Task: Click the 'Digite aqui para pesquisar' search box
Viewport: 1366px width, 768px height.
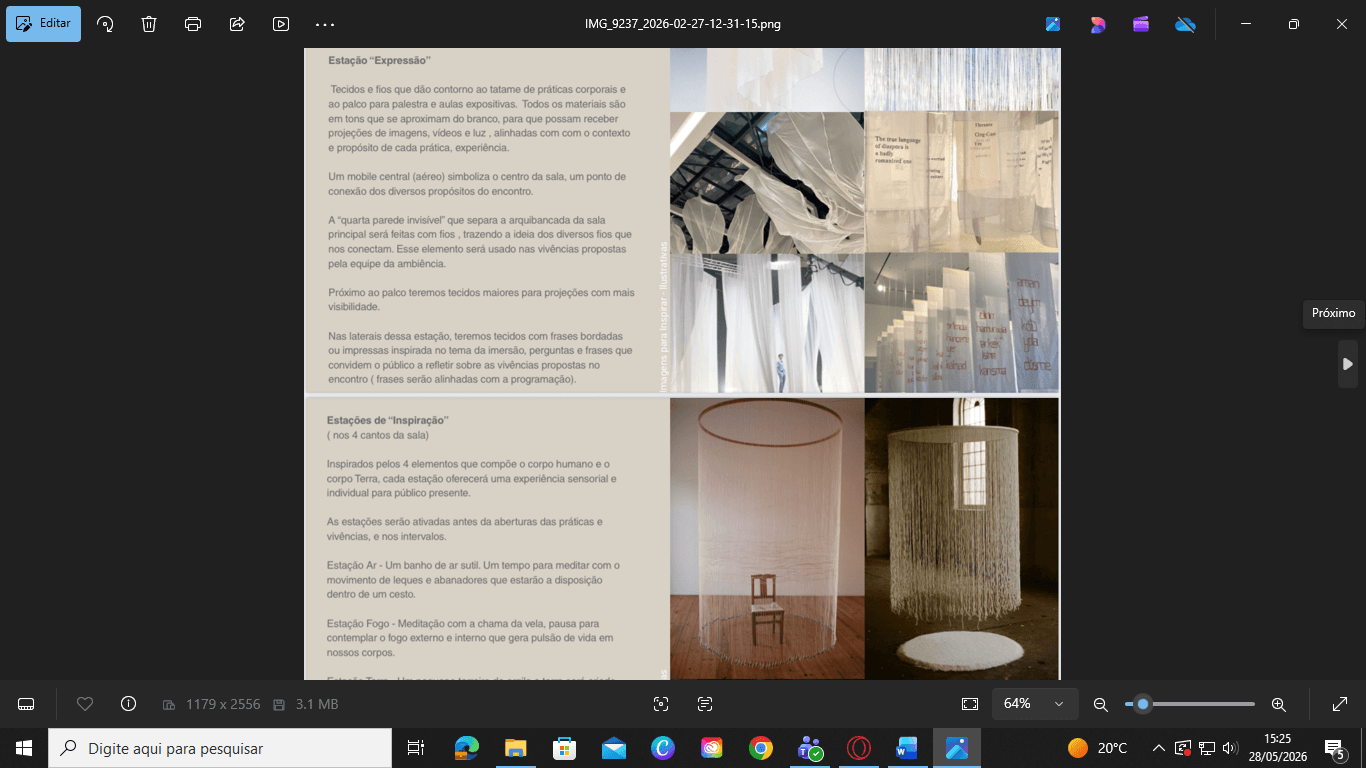Action: (220, 748)
